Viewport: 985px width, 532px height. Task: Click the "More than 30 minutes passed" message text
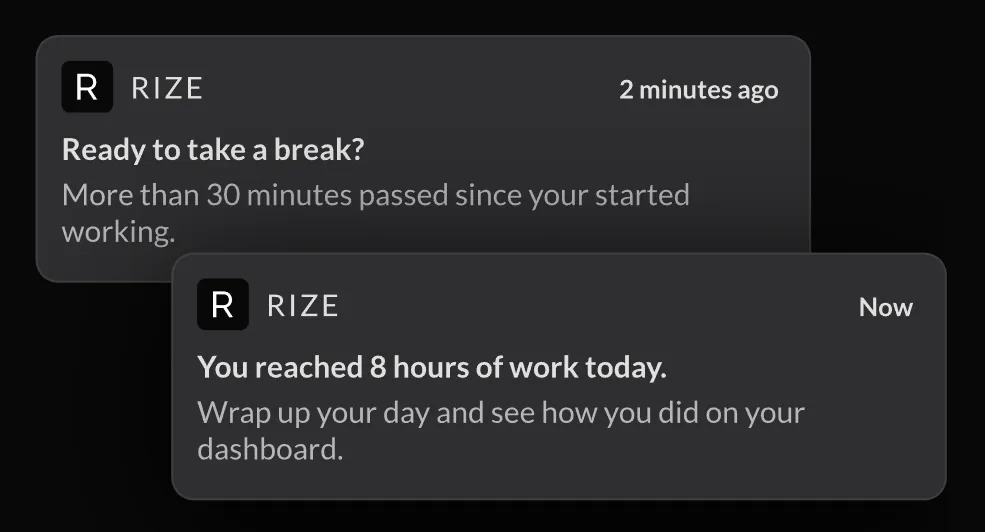click(376, 214)
